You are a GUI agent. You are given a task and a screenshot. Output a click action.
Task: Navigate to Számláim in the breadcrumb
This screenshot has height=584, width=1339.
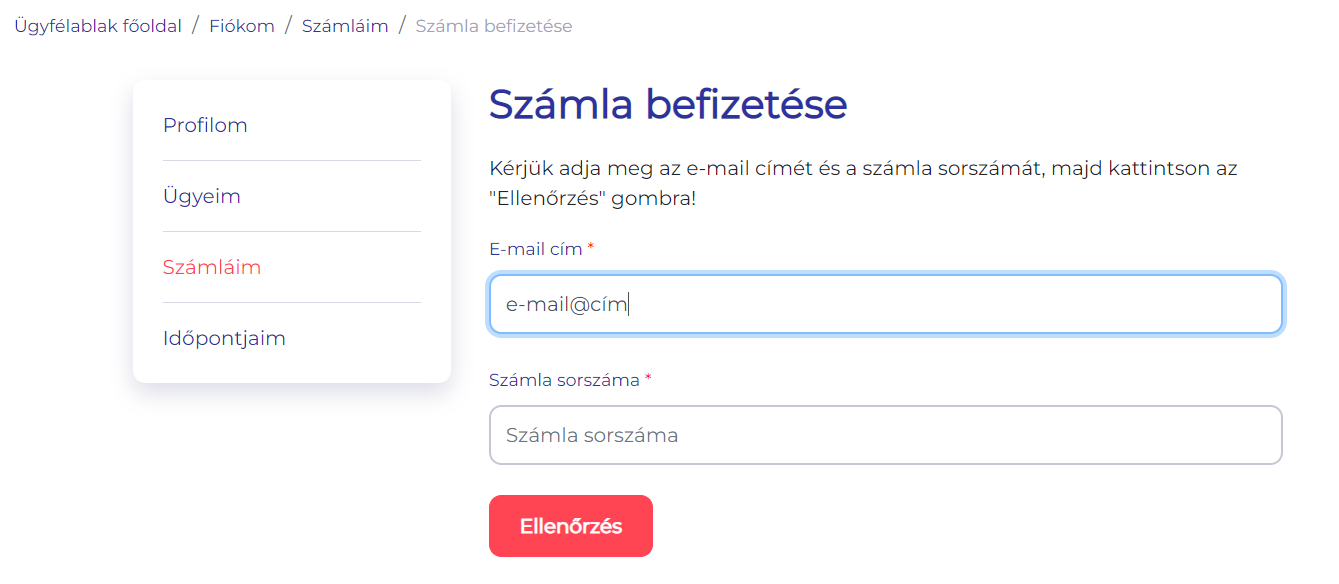pyautogui.click(x=344, y=26)
